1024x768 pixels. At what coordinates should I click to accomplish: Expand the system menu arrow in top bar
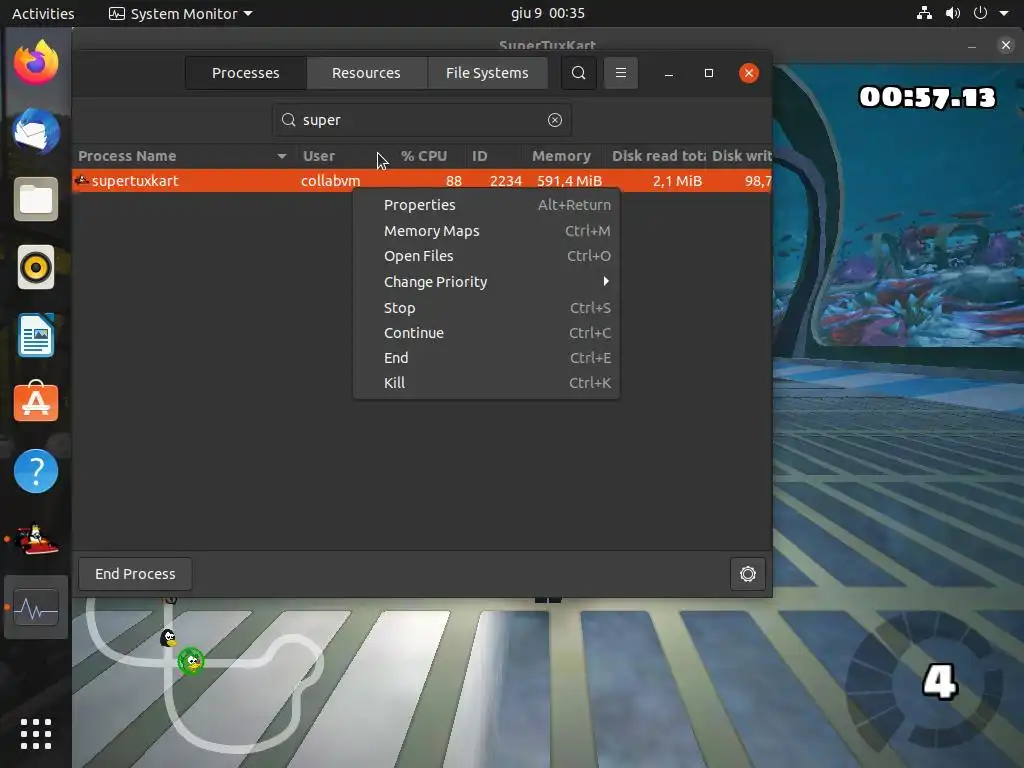1004,13
